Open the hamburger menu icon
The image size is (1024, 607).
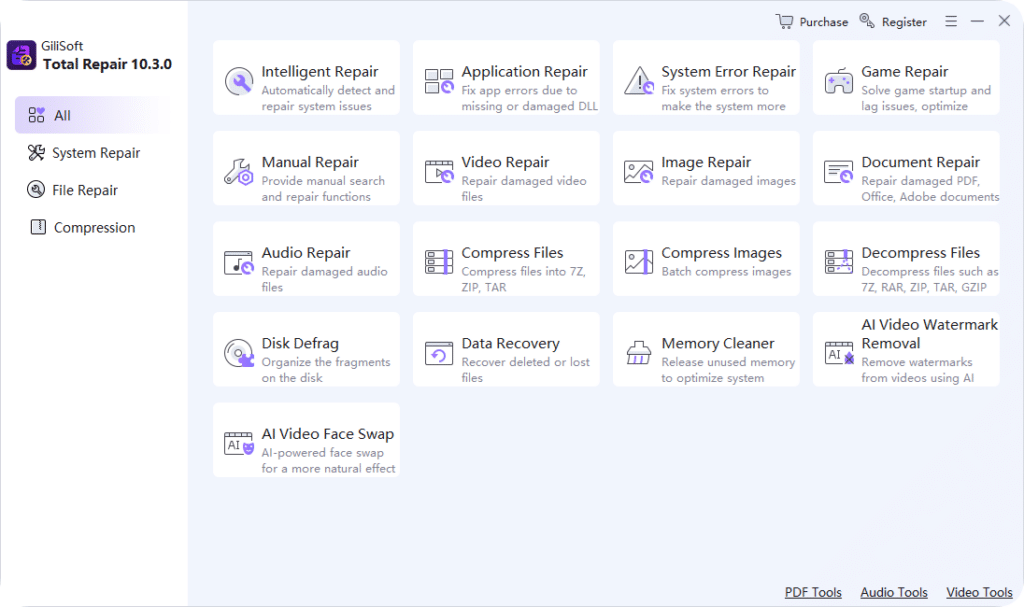951,22
